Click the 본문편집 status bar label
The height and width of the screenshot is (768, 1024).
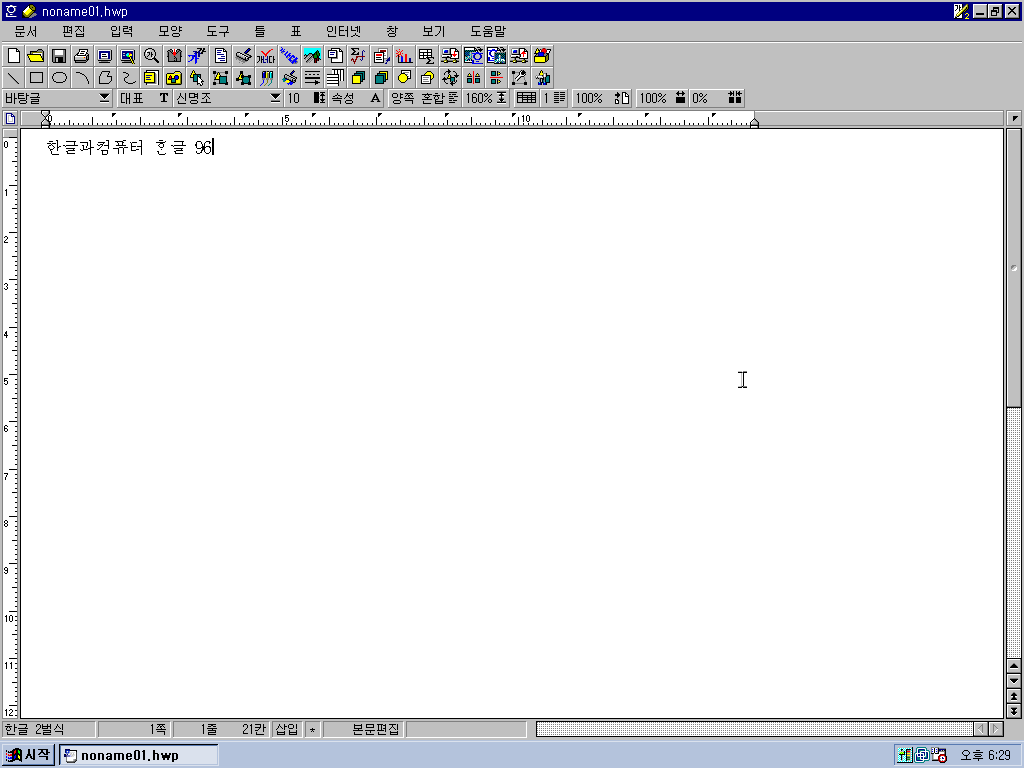364,729
